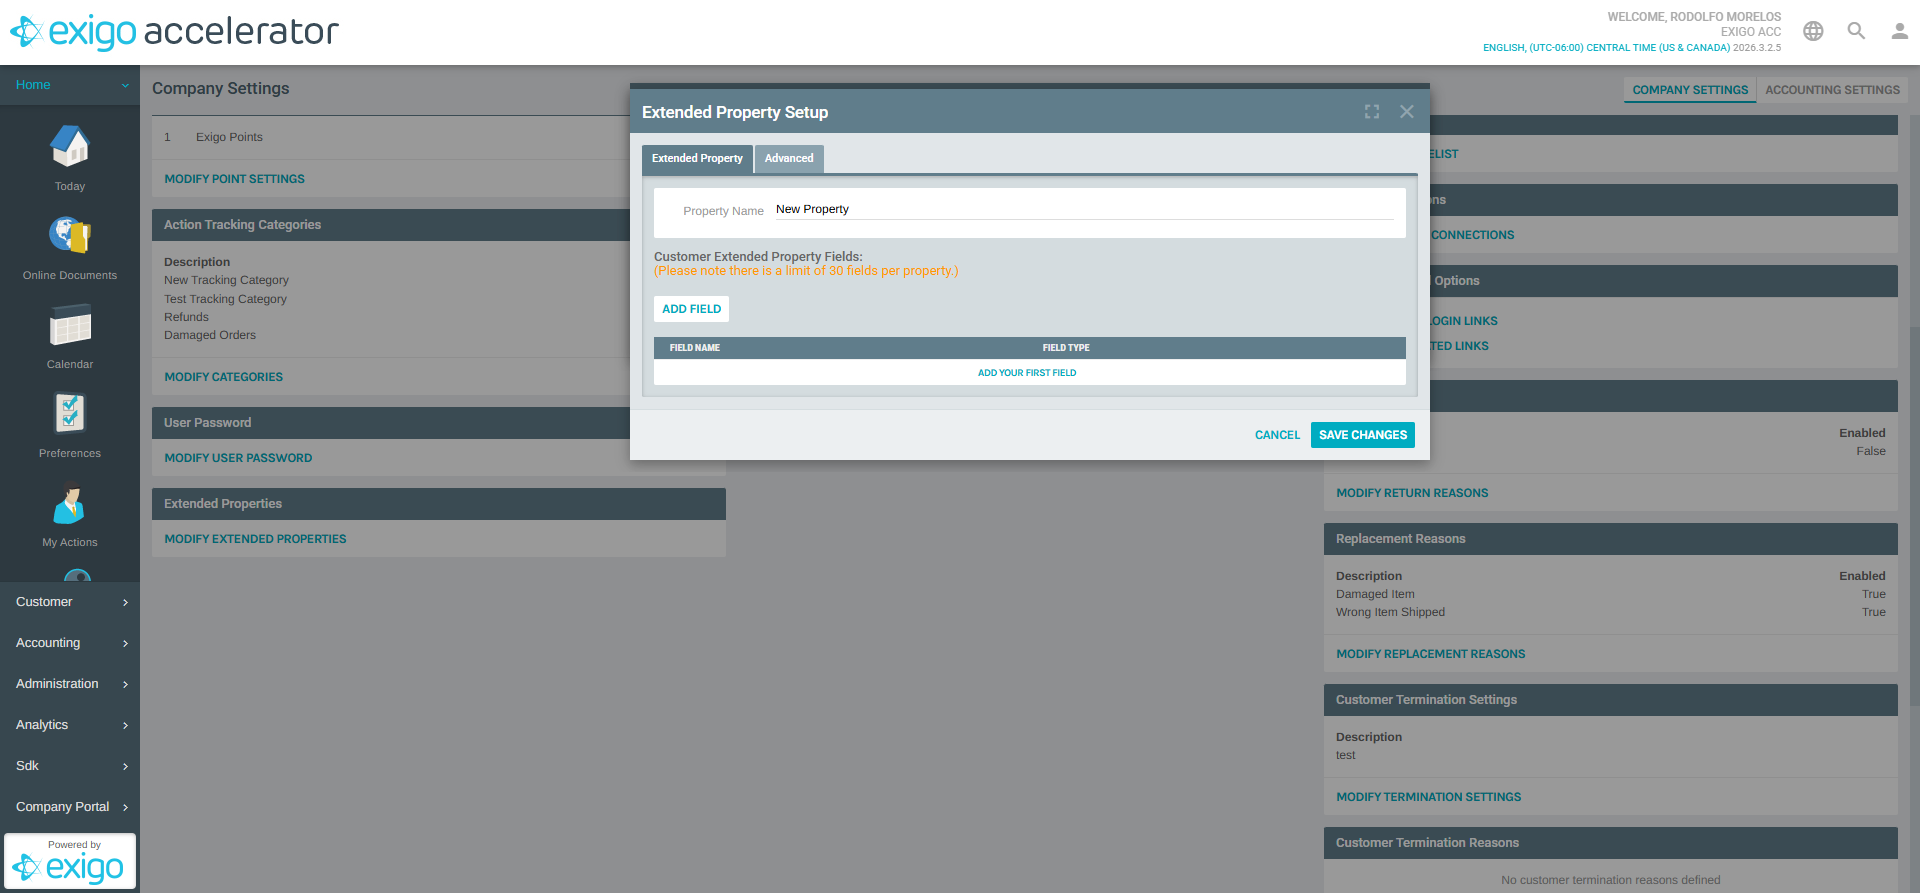Click Modify Extended Properties link
Screen dimensions: 1920x893
[255, 539]
